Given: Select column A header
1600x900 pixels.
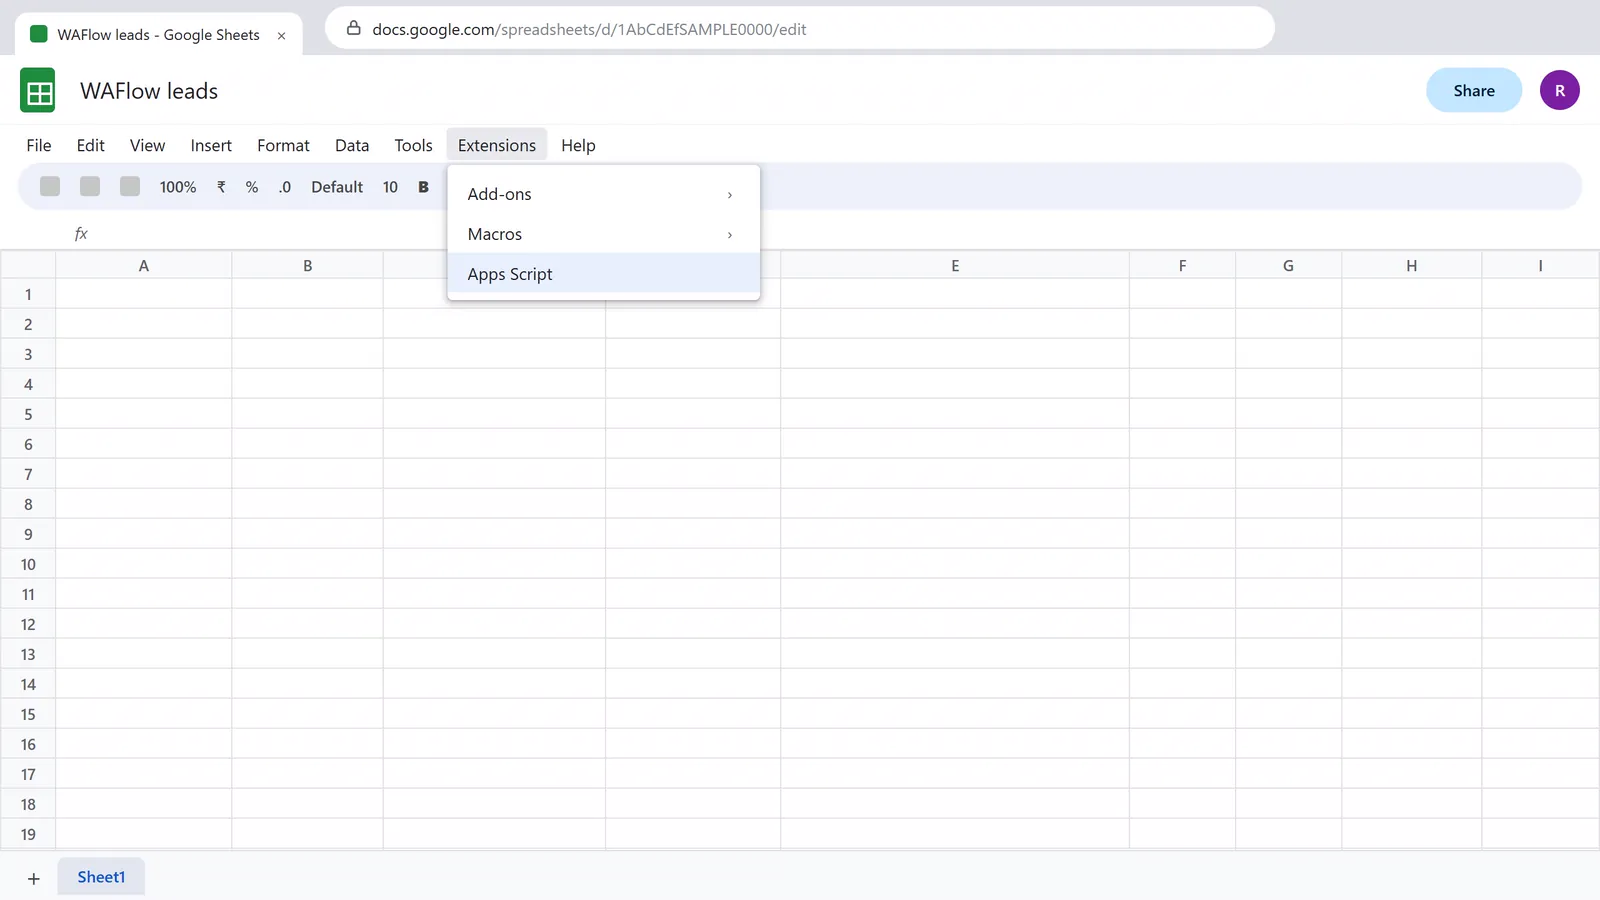Looking at the screenshot, I should pos(144,265).
